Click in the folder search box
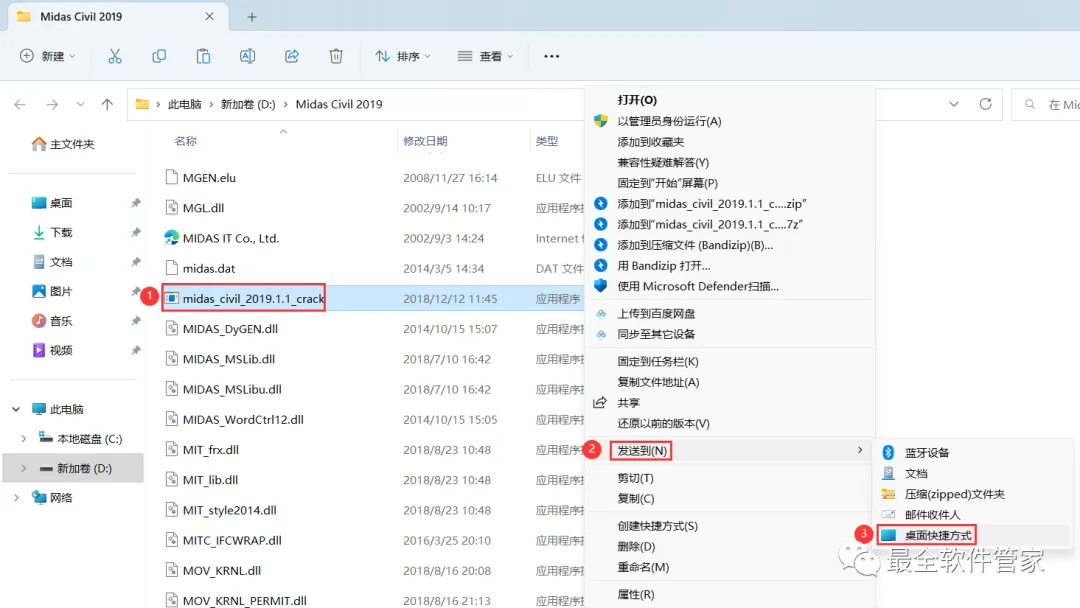The height and width of the screenshot is (608, 1080). pos(1046,105)
